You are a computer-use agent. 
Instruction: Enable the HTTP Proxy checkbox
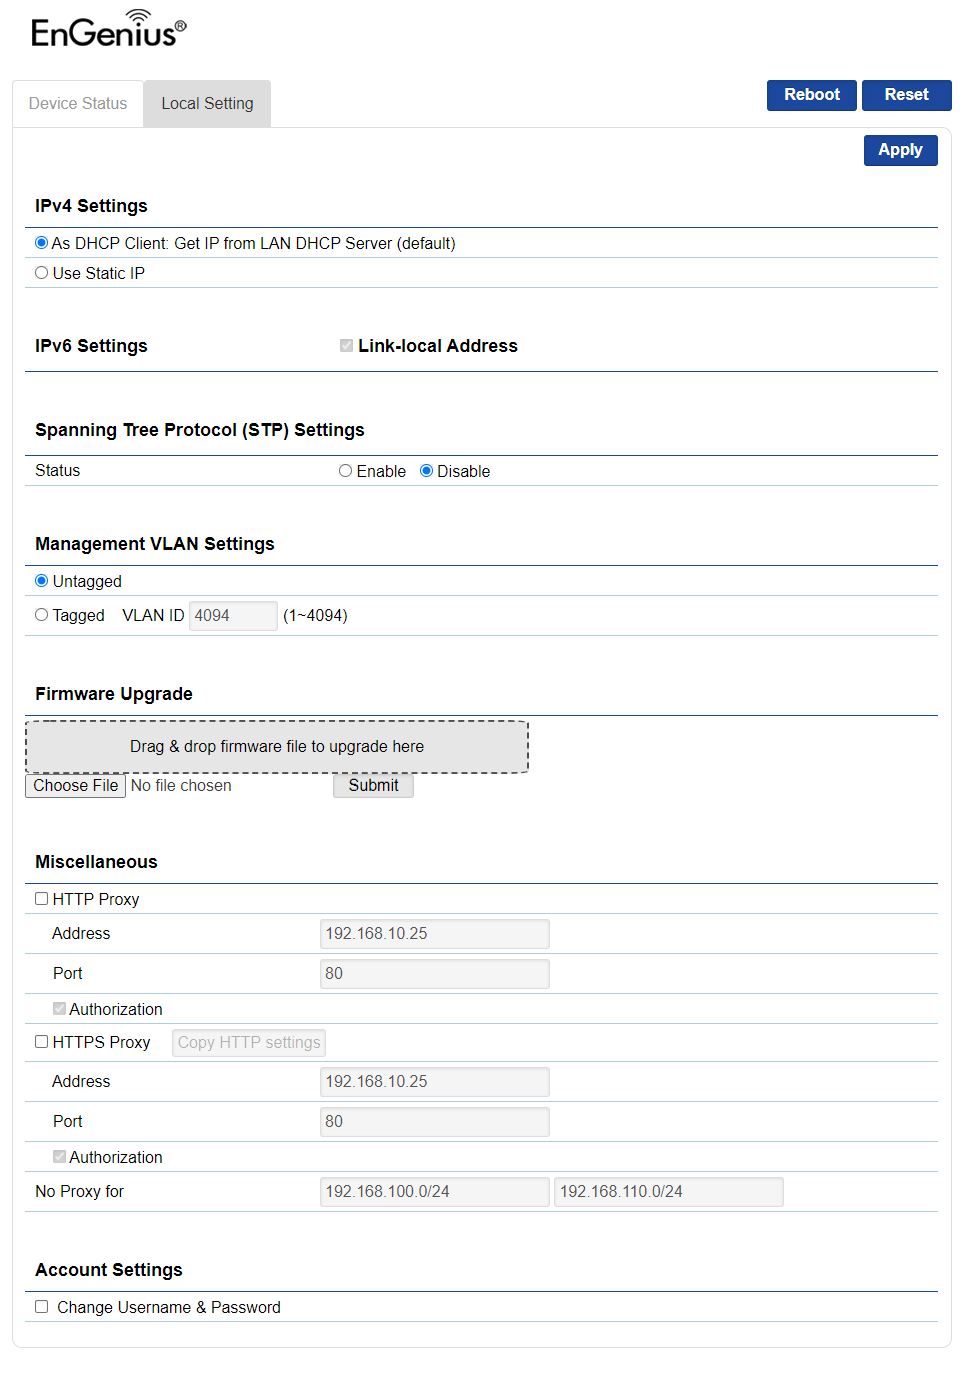(x=42, y=899)
